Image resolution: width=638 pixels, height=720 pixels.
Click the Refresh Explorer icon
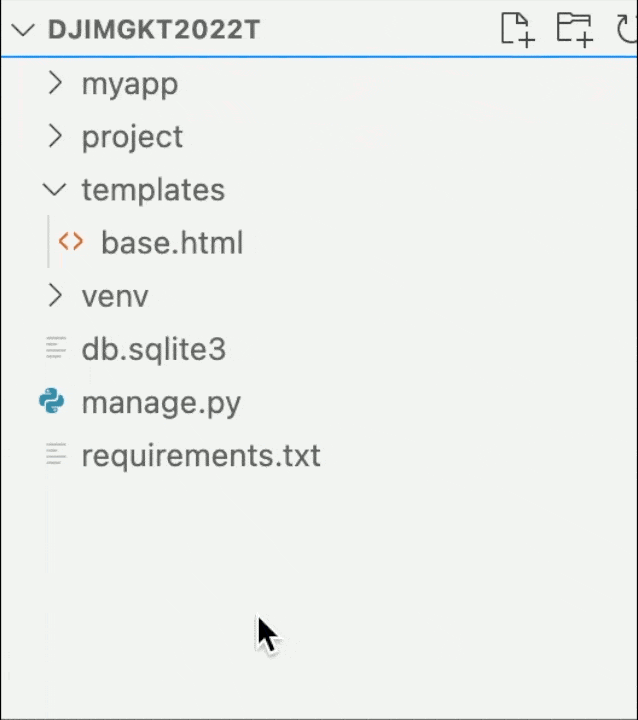click(628, 28)
